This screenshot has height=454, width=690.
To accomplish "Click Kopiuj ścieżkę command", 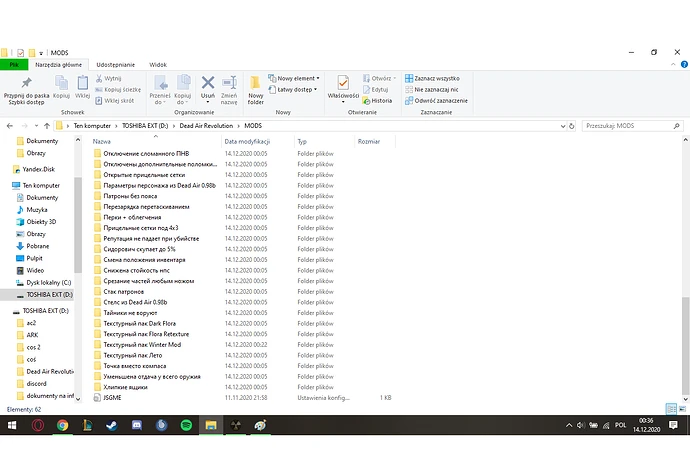I will (118, 89).
